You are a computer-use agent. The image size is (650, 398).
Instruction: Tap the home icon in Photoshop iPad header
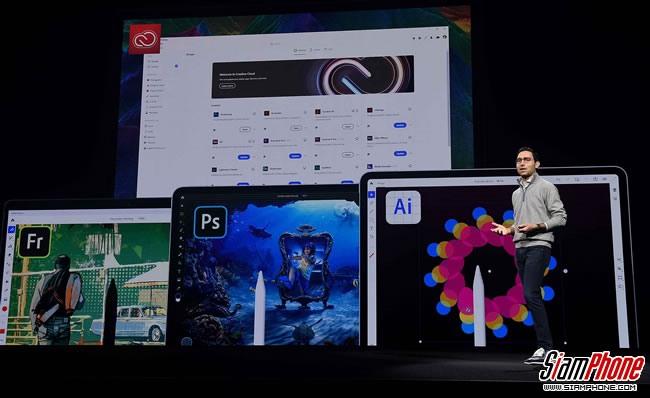(182, 197)
